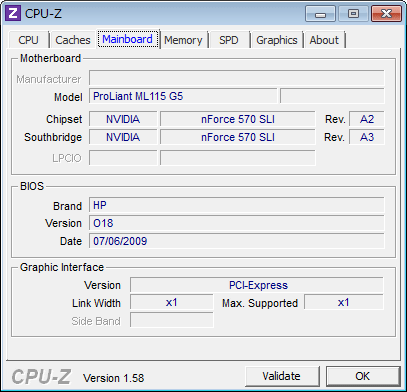Click the ProLiant ML115 G5 model field
The height and width of the screenshot is (392, 407).
[x=183, y=96]
